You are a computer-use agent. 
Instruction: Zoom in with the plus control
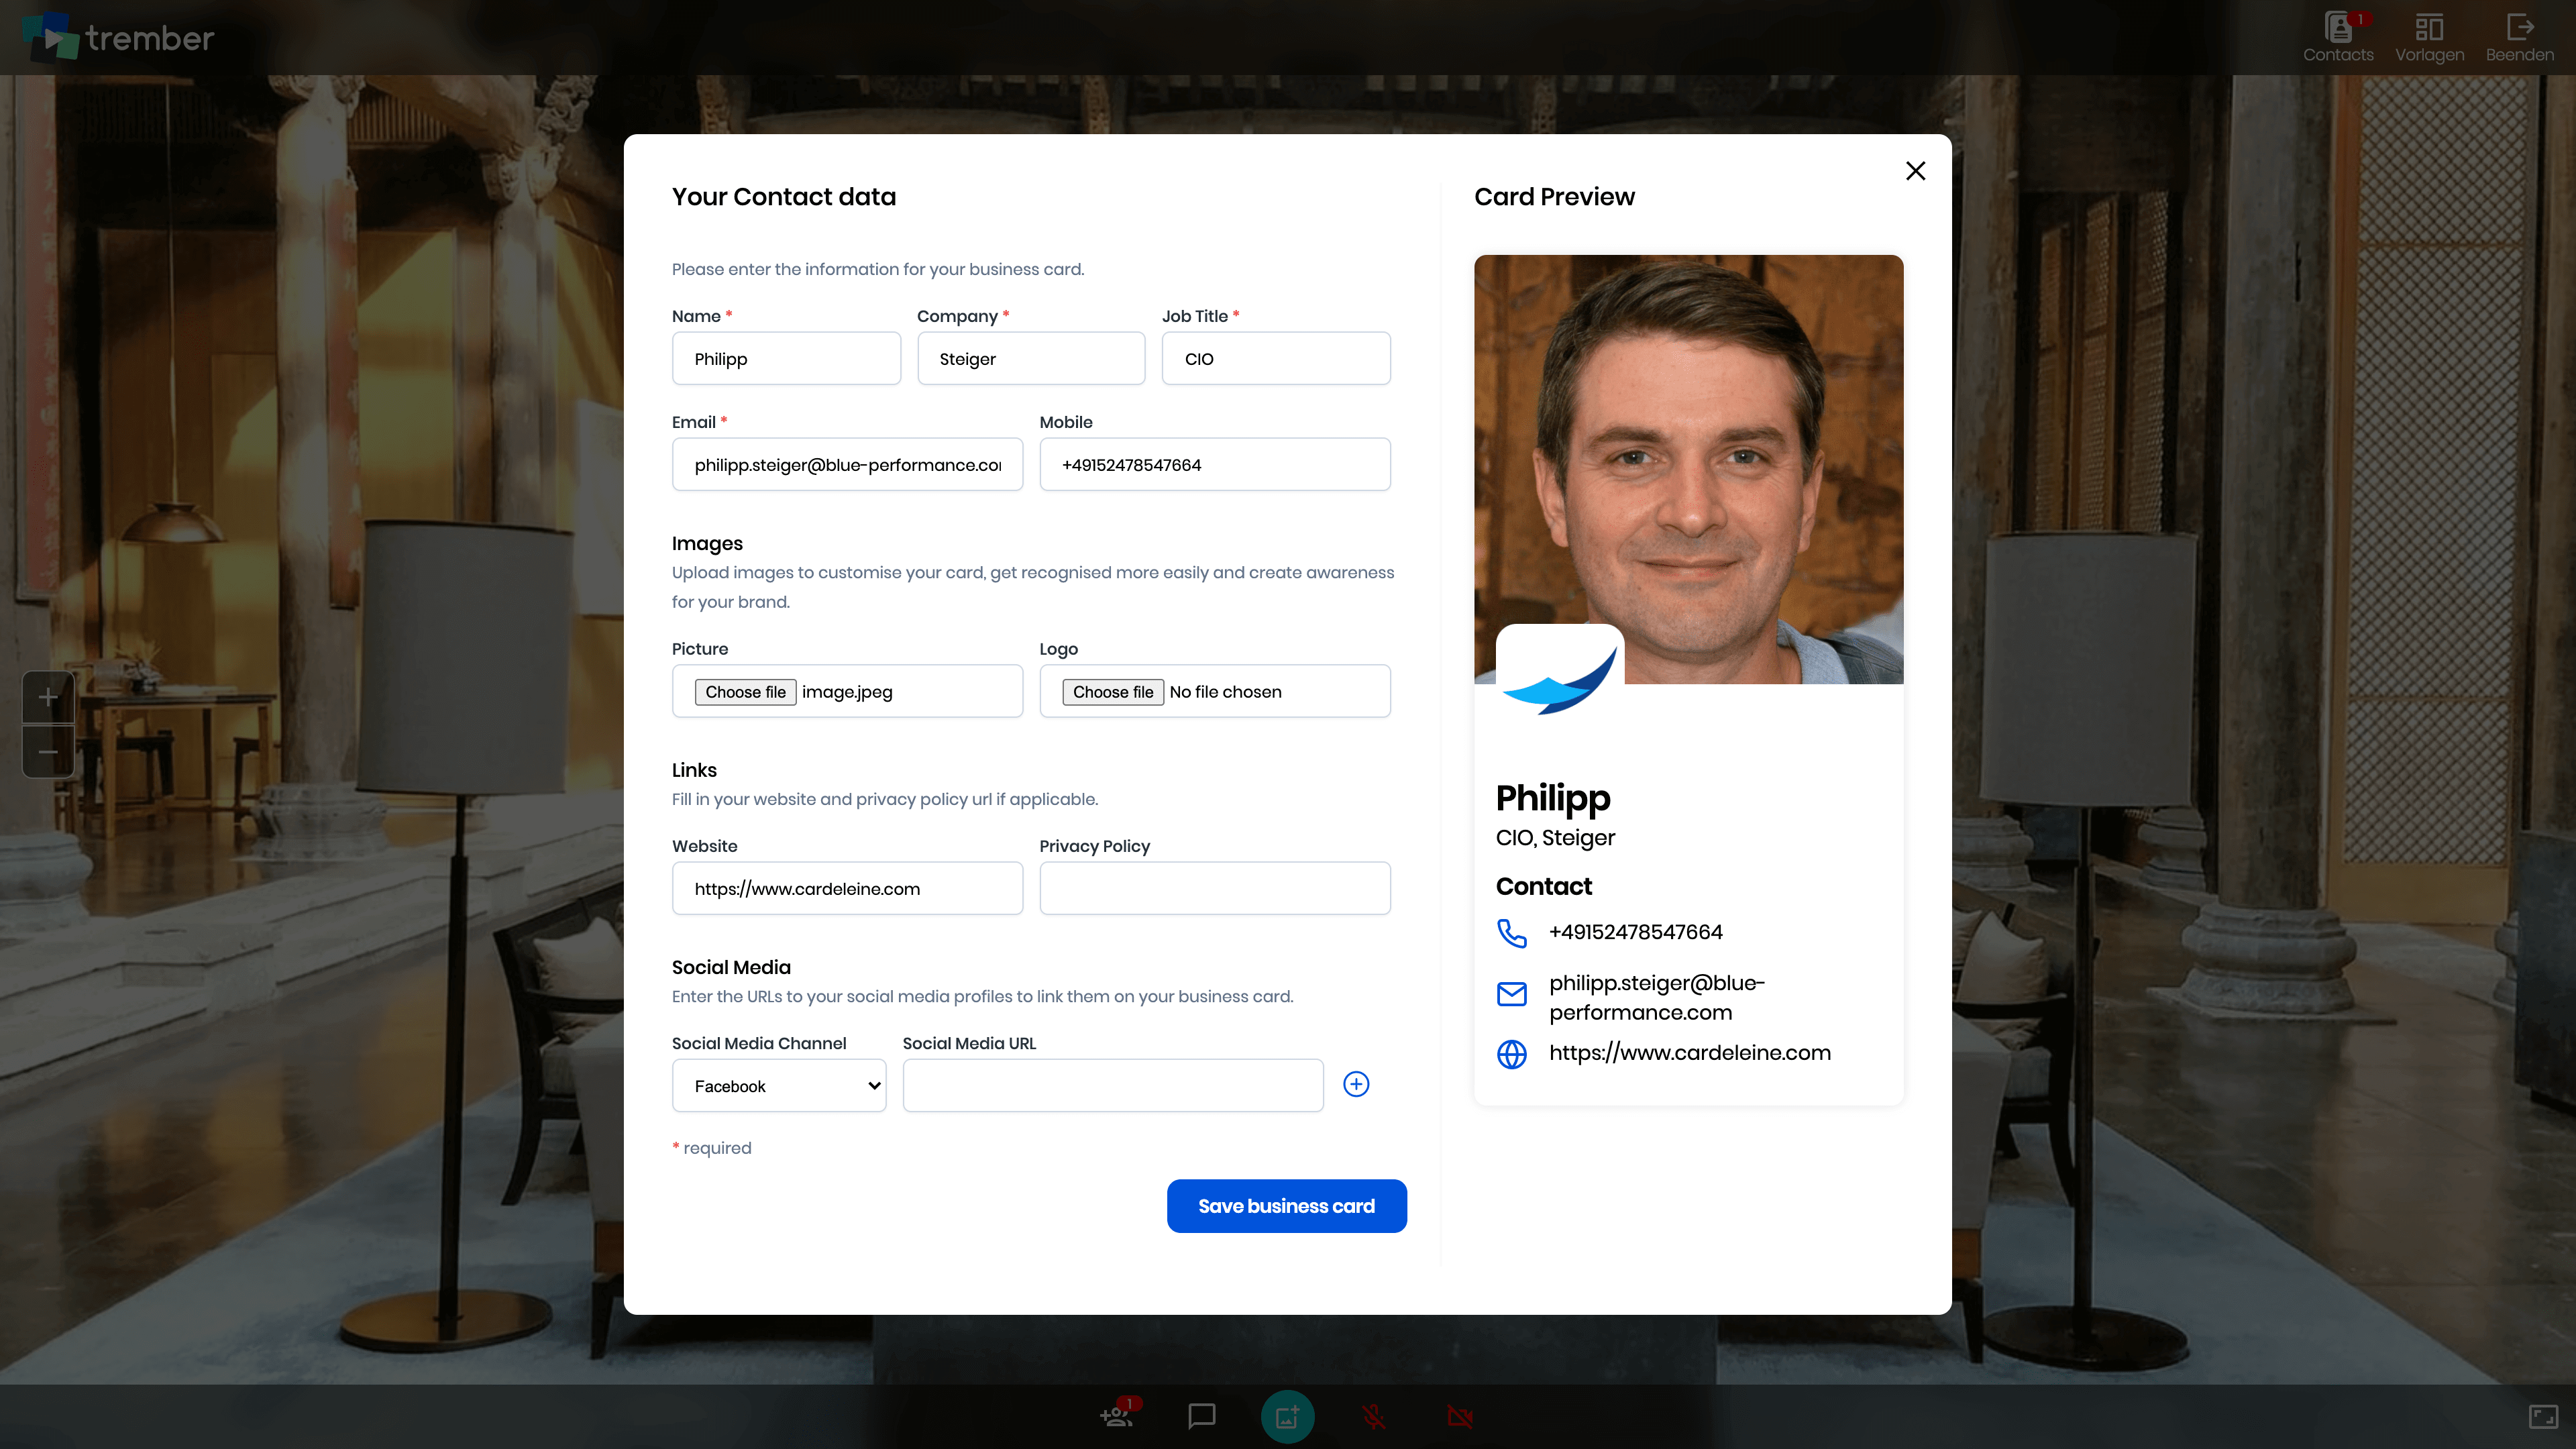click(x=48, y=697)
